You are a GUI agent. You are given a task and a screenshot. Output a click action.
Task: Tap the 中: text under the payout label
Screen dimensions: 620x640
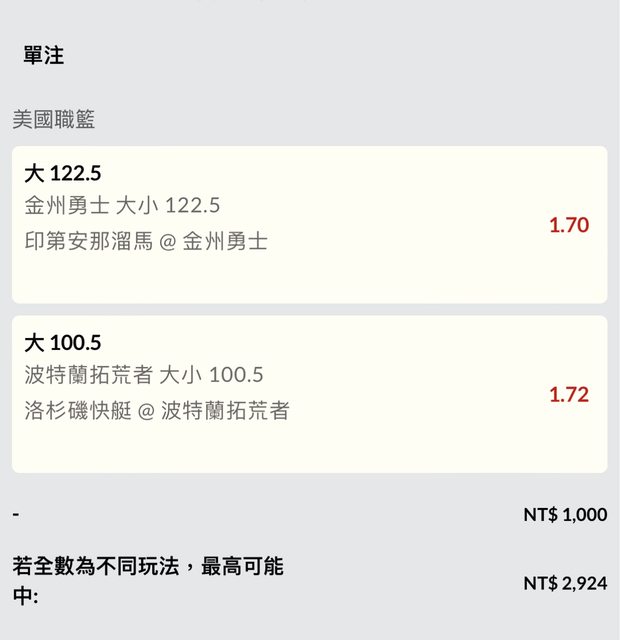[x=25, y=597]
